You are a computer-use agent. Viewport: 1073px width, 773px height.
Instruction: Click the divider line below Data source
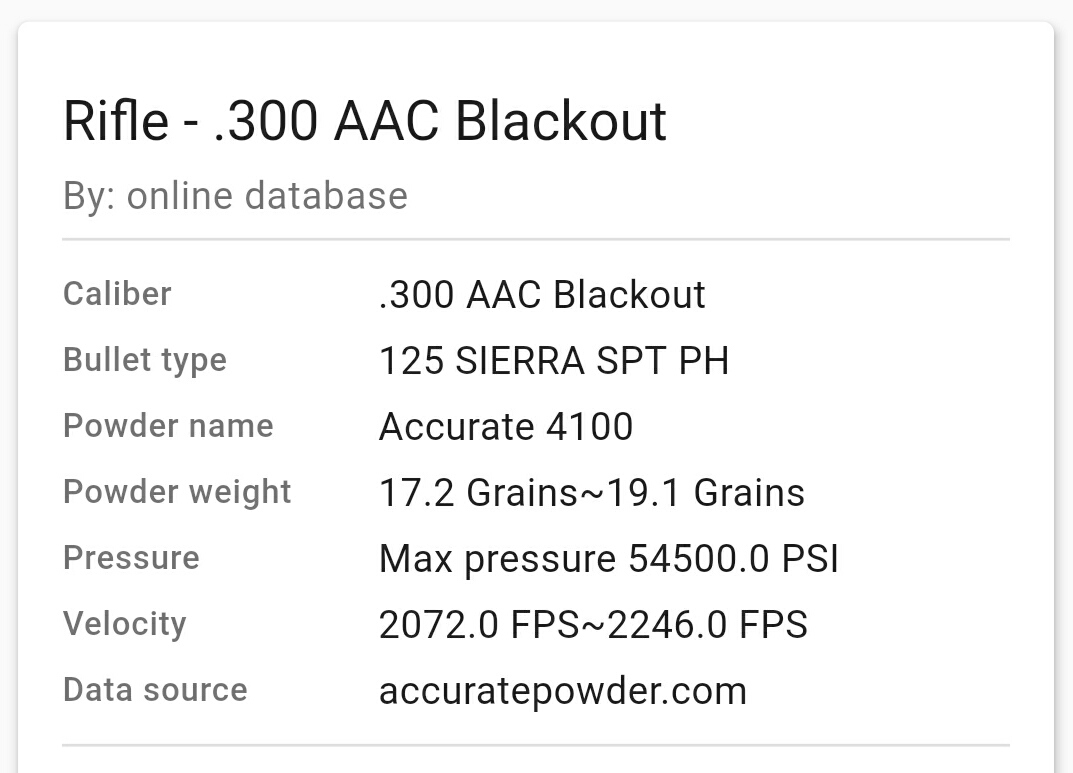click(536, 745)
